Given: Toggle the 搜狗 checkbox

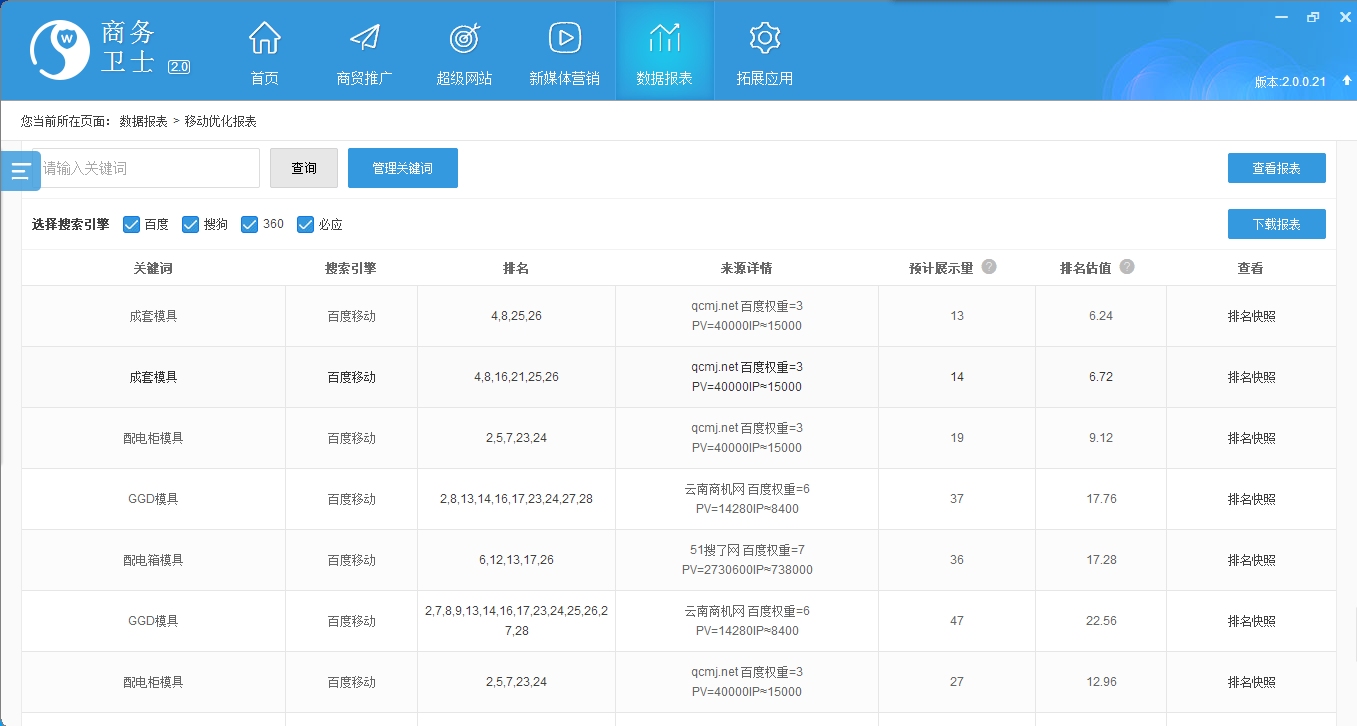Looking at the screenshot, I should pyautogui.click(x=190, y=224).
